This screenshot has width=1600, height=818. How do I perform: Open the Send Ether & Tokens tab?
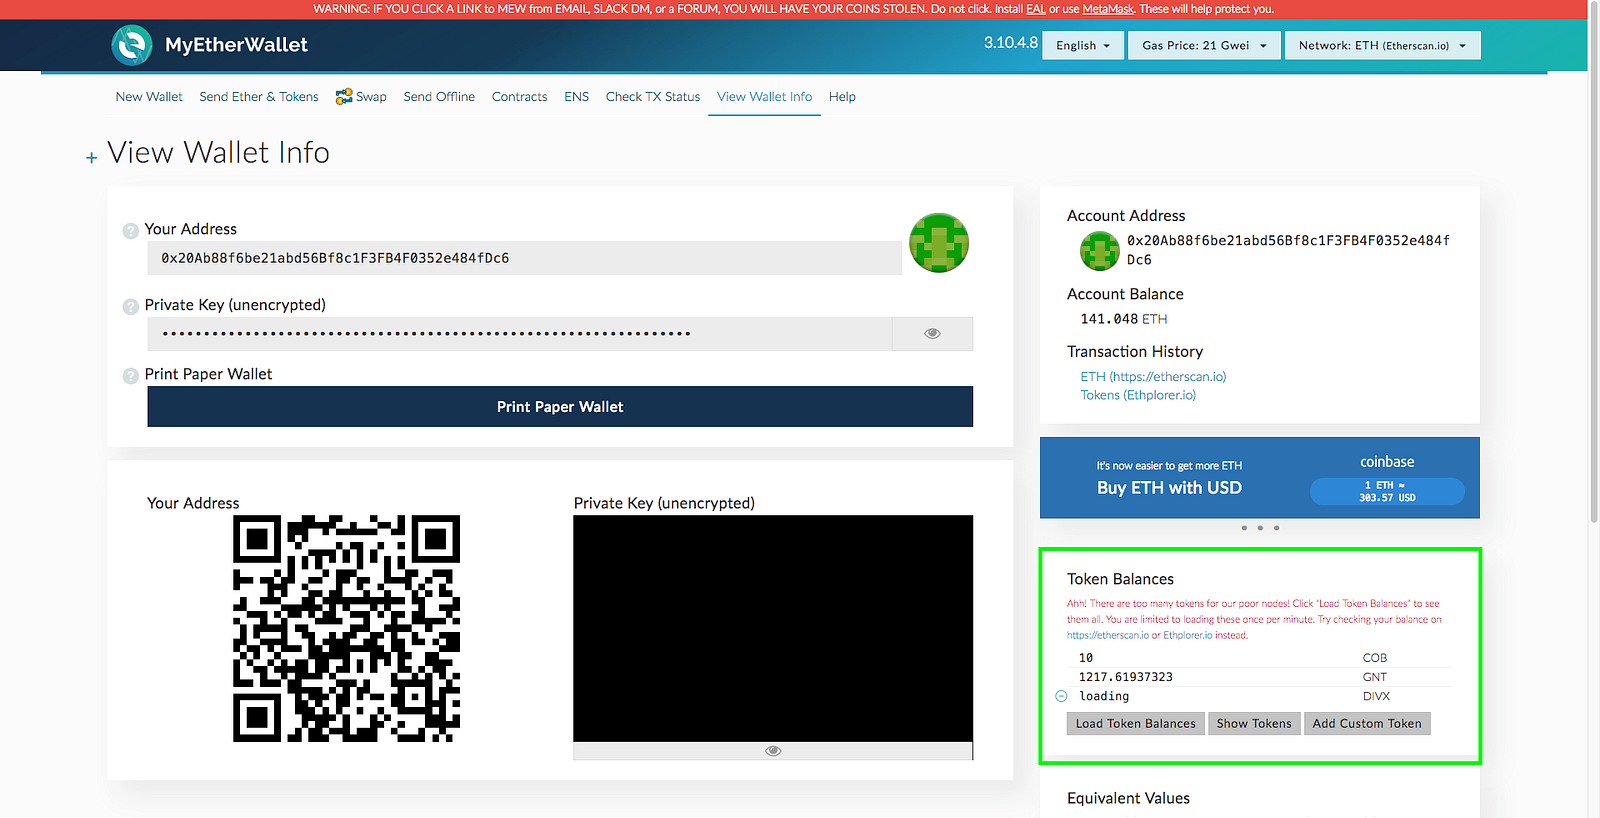coord(259,97)
